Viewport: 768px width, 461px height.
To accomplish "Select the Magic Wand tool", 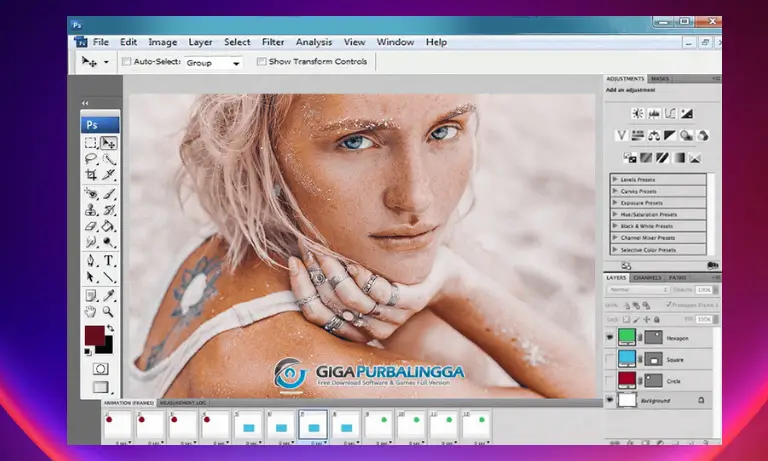I will (x=108, y=159).
